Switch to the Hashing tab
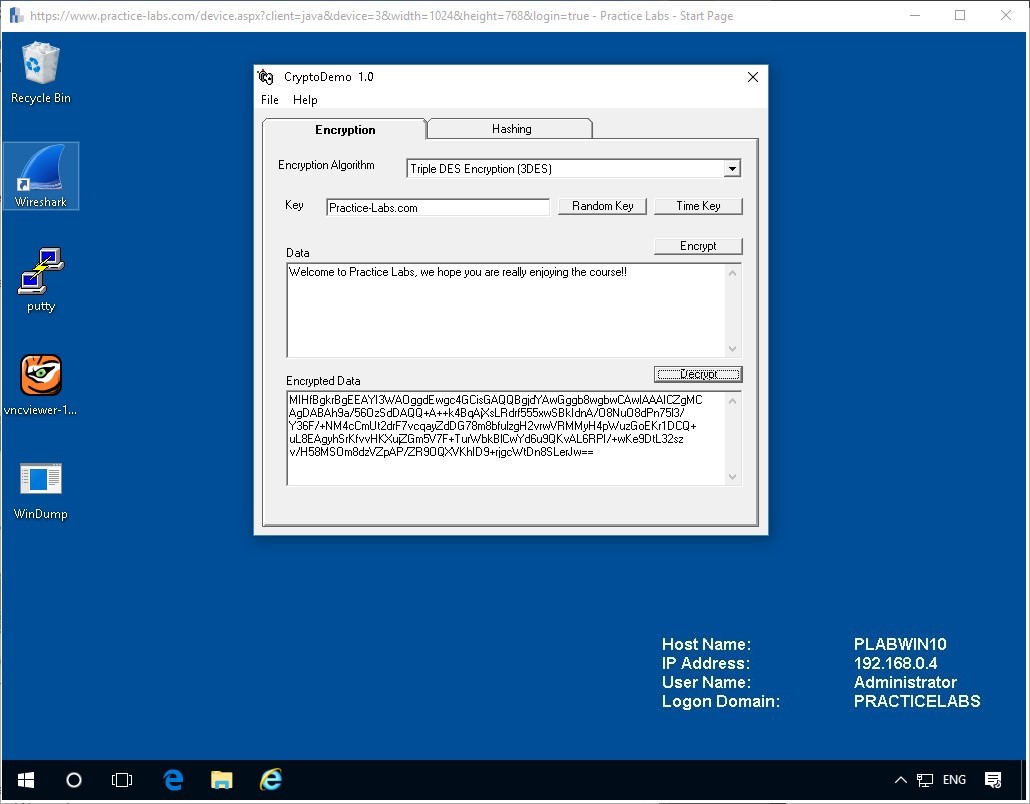Screen dimensions: 1030x804 [509, 128]
